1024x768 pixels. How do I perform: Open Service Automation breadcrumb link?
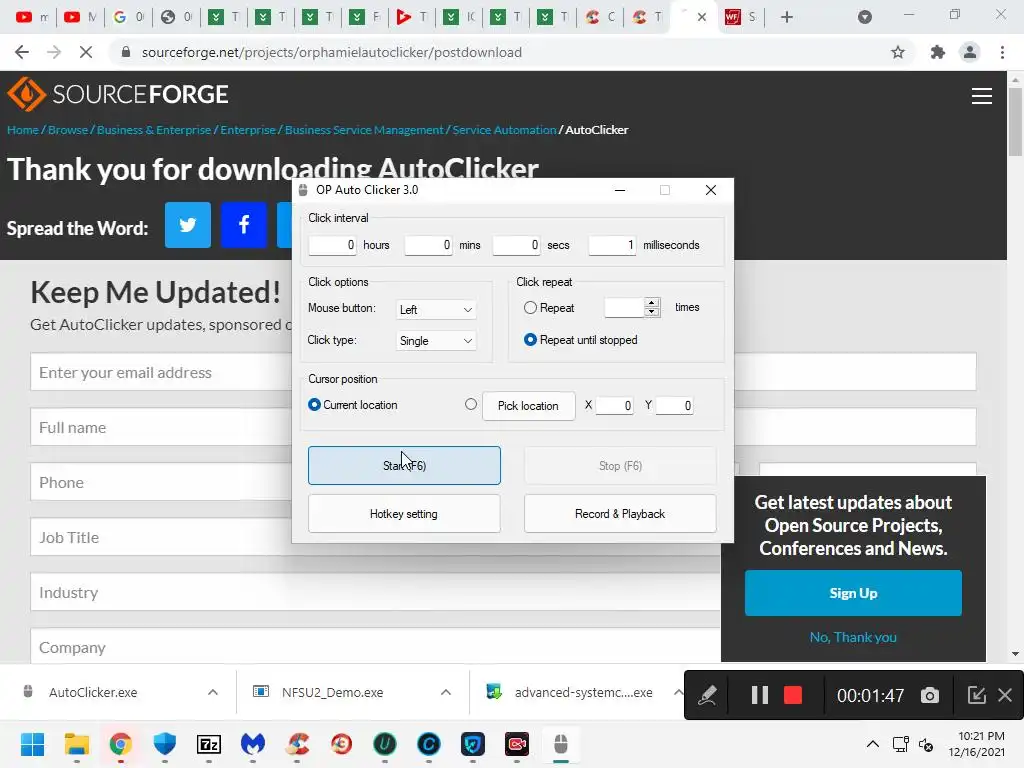[x=504, y=130]
